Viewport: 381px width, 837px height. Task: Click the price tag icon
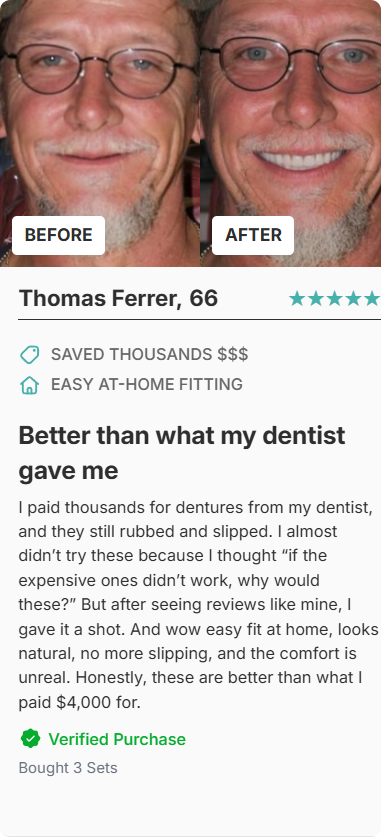pyautogui.click(x=29, y=354)
